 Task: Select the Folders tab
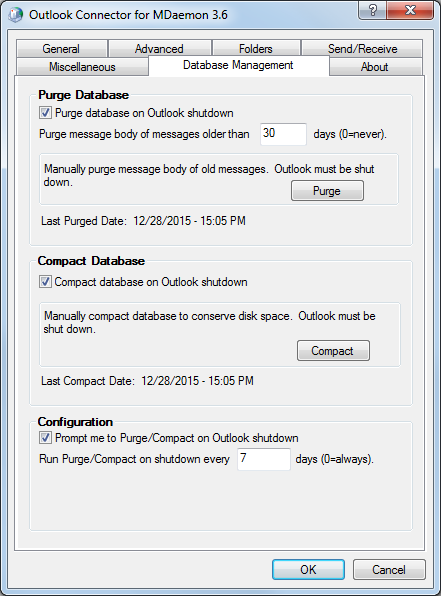(x=256, y=49)
